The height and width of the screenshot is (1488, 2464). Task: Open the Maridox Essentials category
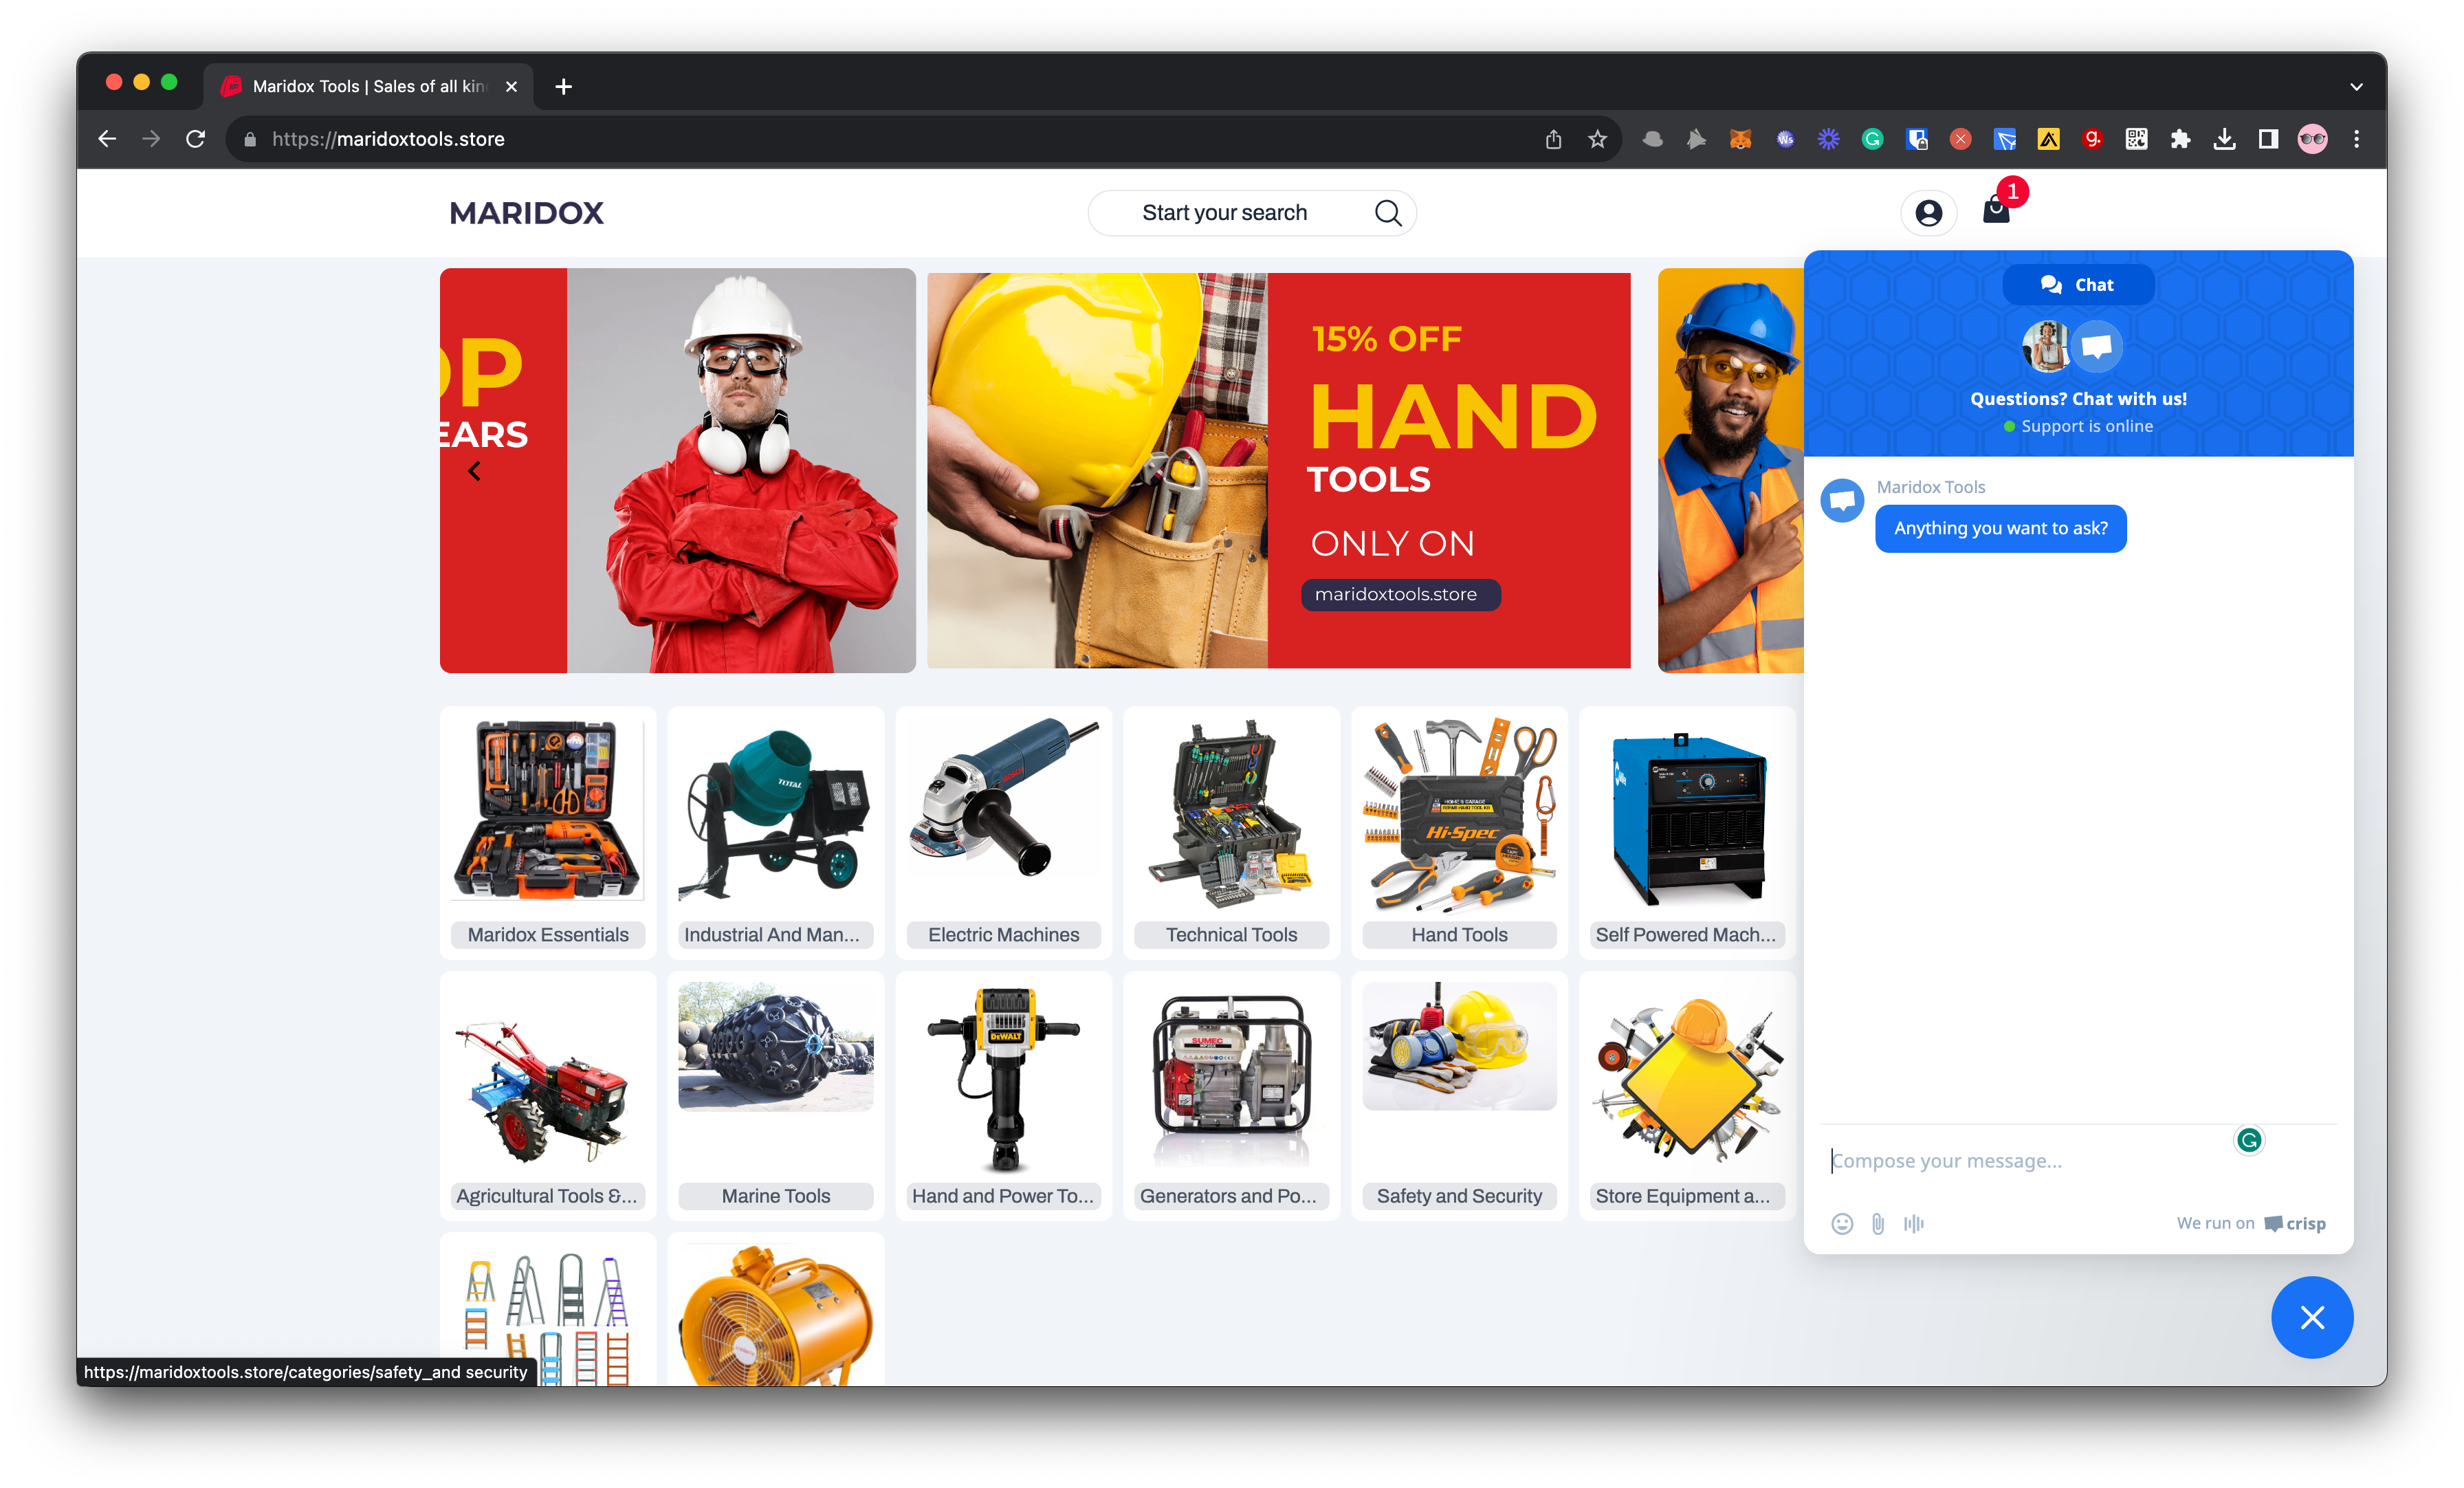(x=548, y=832)
